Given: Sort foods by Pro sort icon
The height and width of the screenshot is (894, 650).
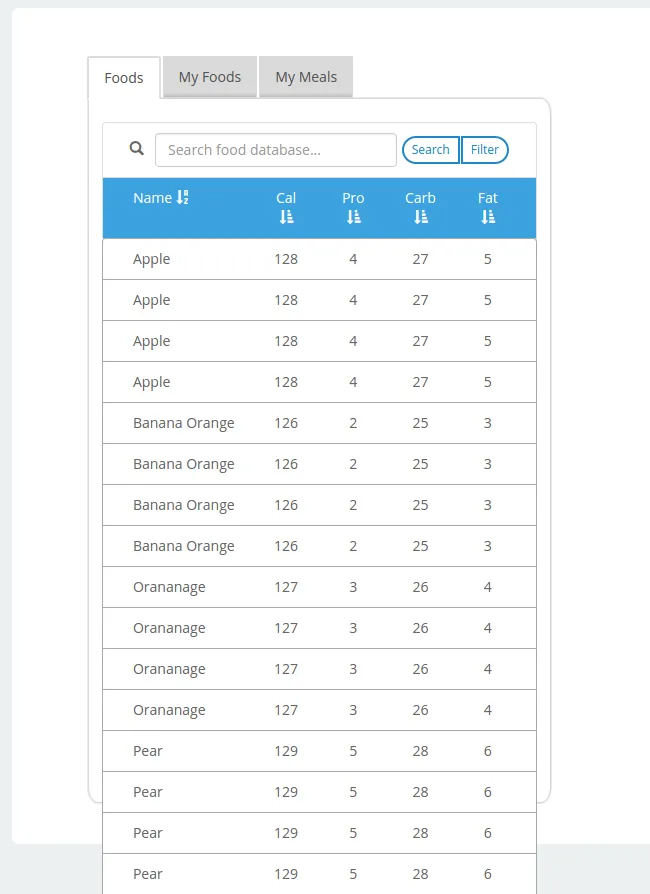Looking at the screenshot, I should coord(353,217).
